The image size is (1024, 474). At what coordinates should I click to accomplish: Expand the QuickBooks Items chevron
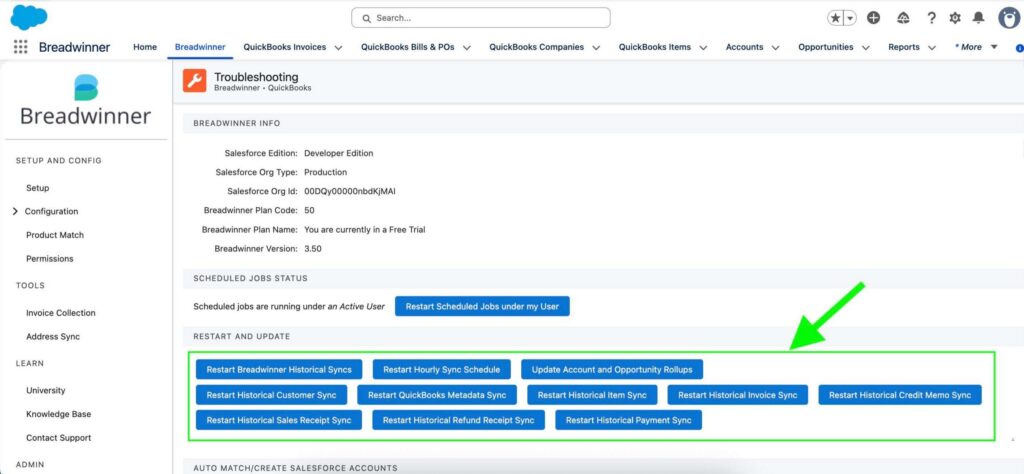tap(703, 48)
